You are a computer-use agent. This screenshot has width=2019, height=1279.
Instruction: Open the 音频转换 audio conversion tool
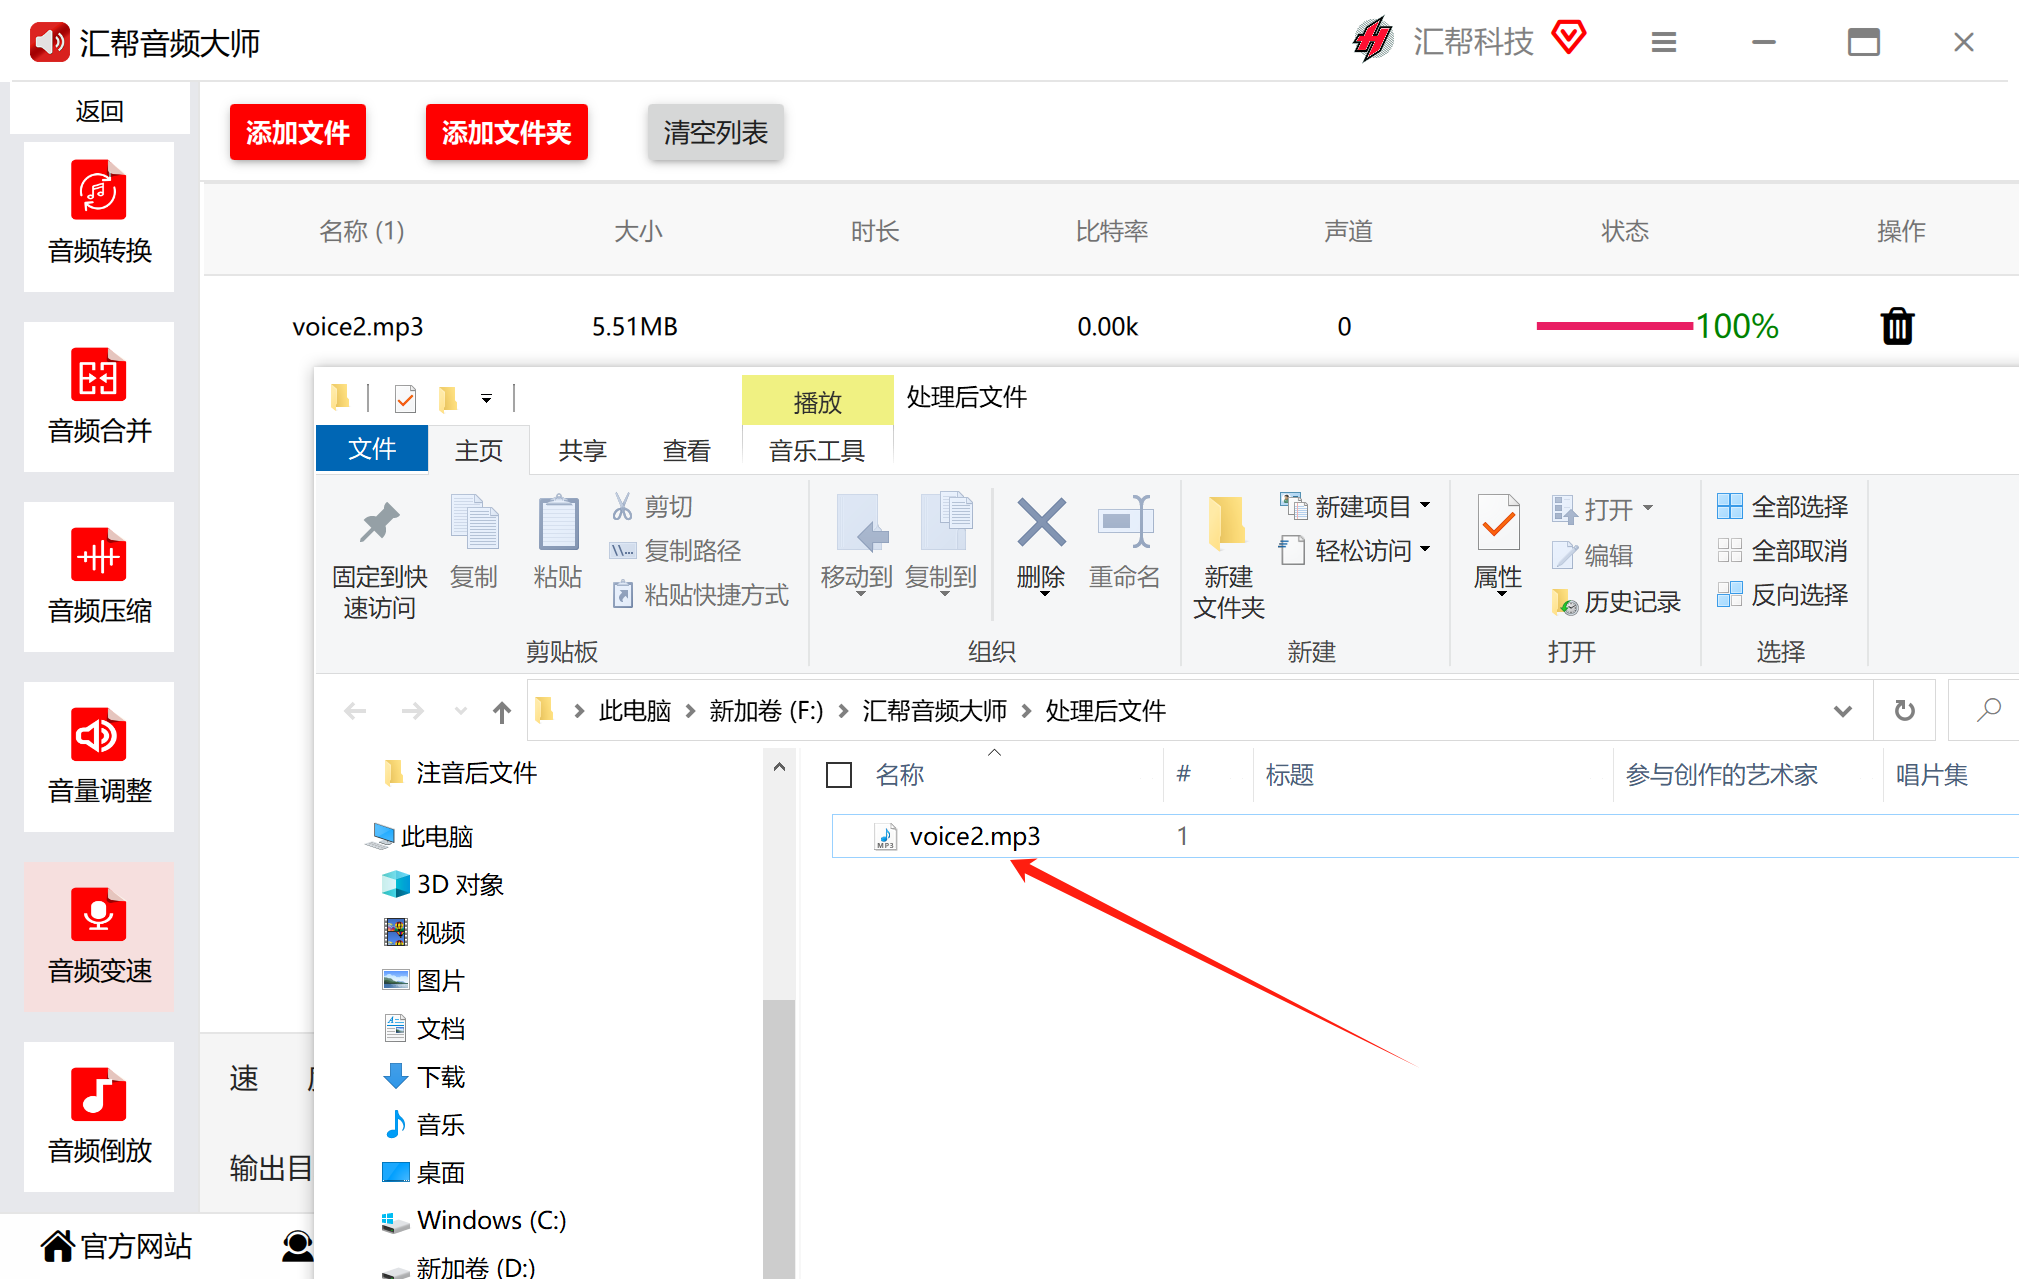tap(99, 216)
